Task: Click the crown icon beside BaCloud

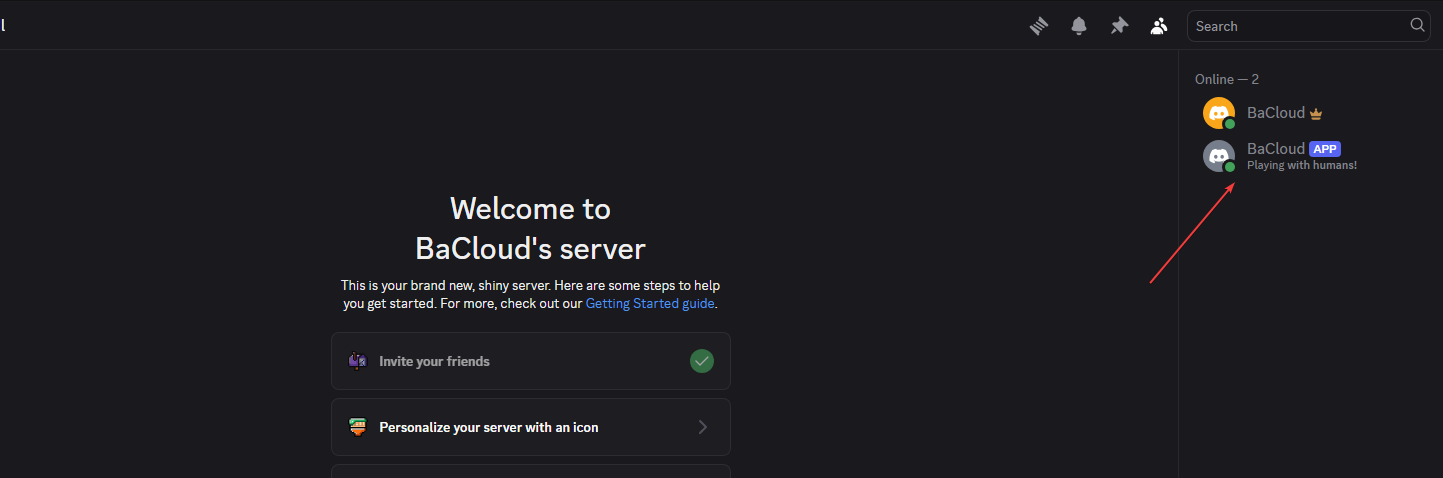Action: [1316, 114]
